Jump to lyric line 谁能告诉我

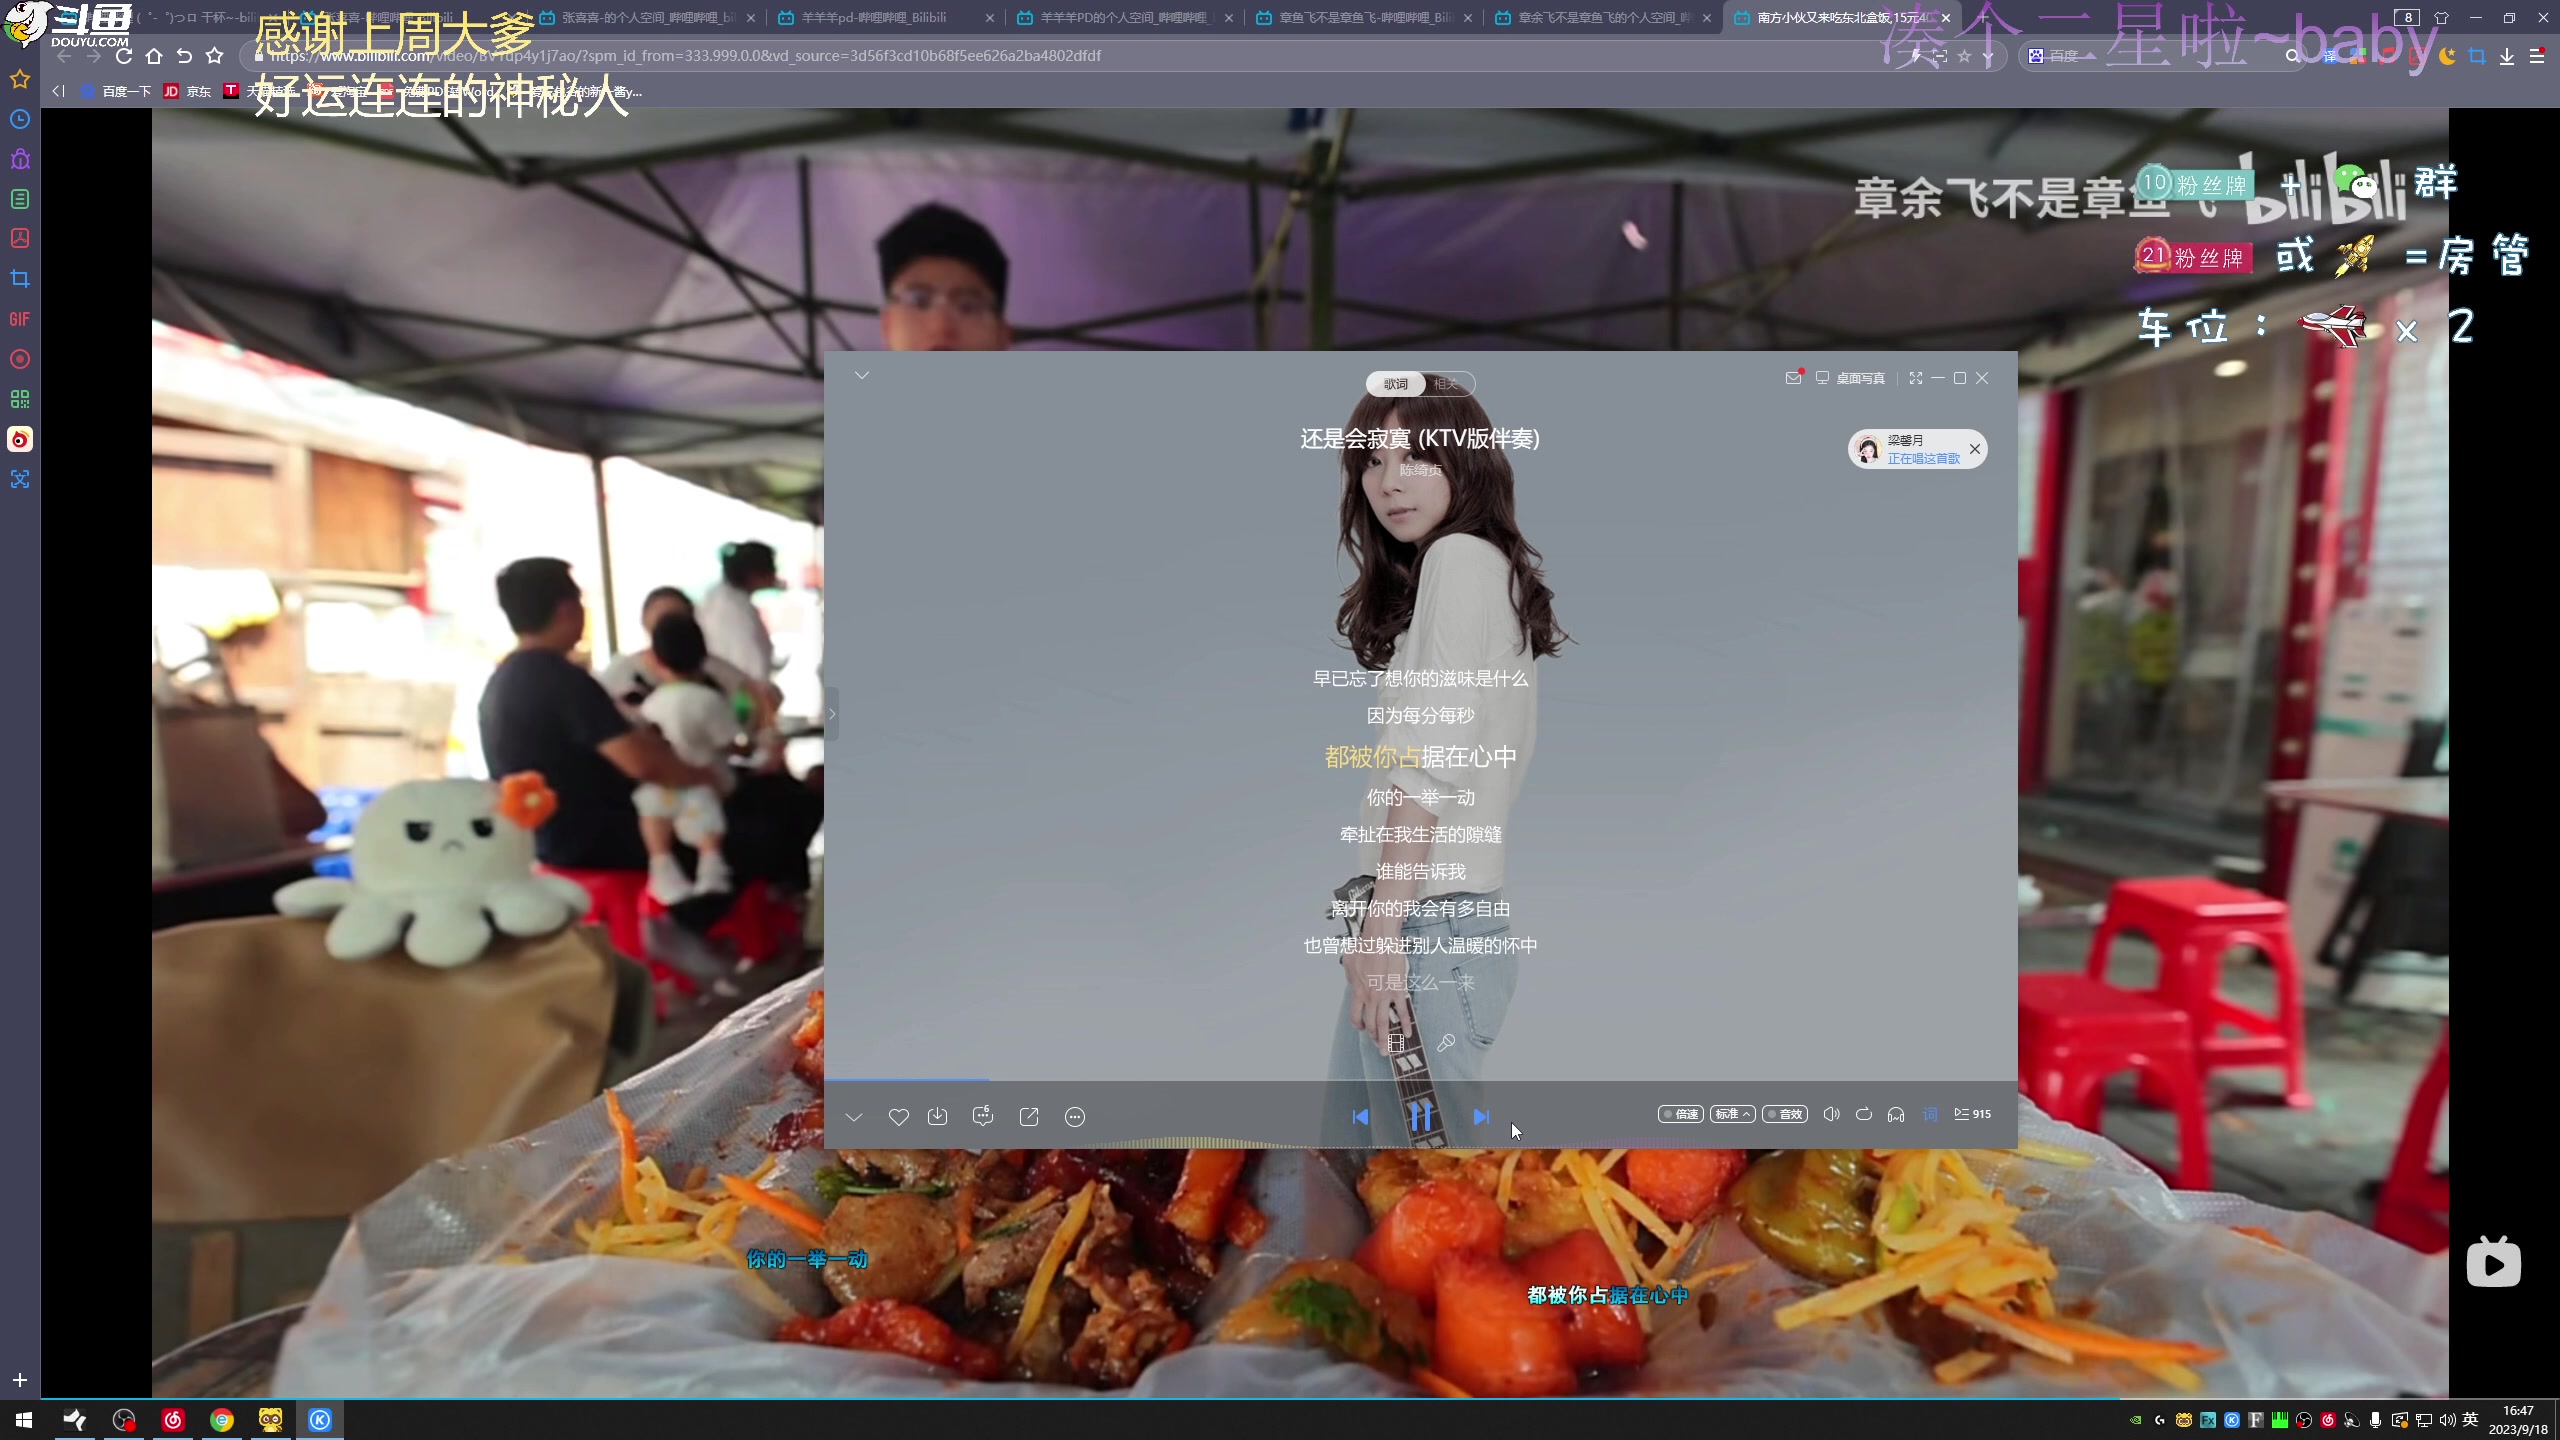coord(1421,872)
